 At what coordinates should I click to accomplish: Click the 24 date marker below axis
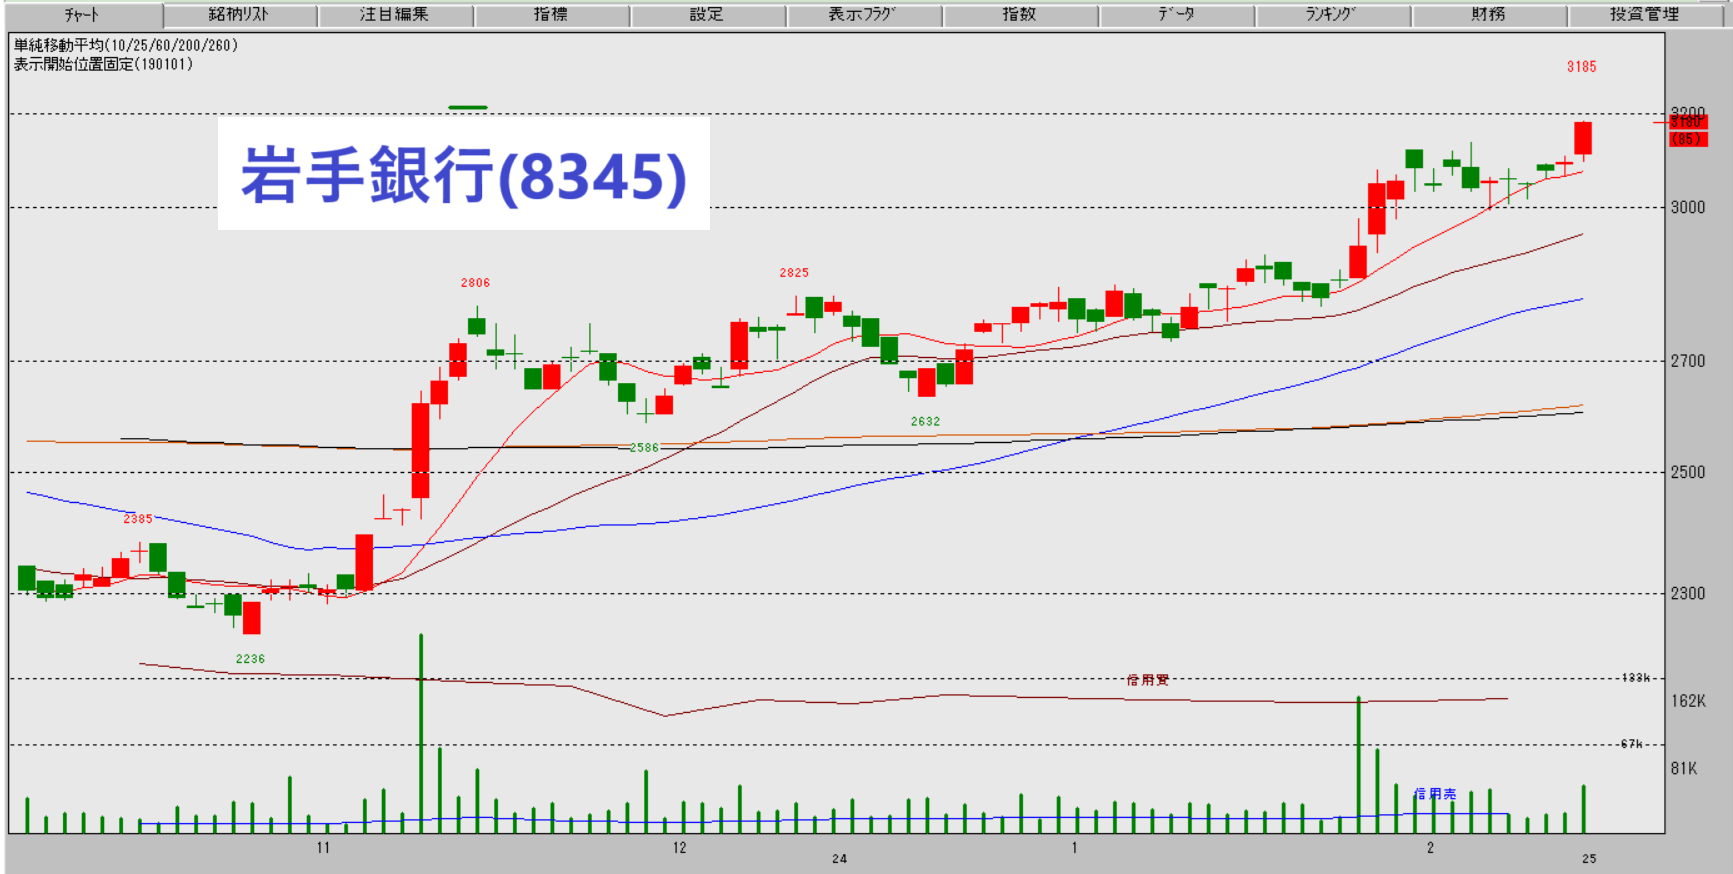click(x=839, y=859)
